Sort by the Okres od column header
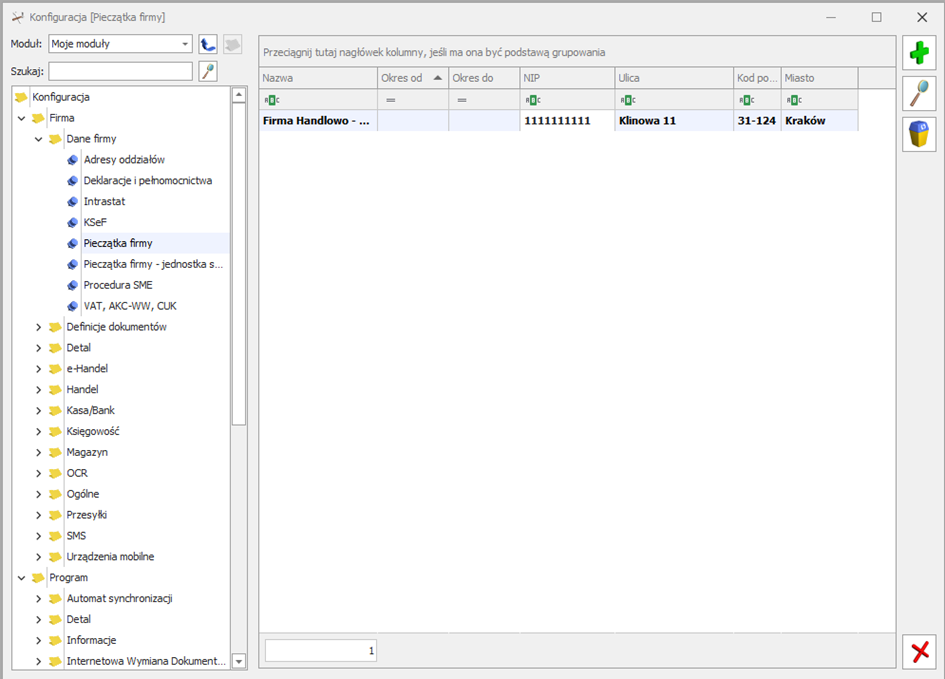The width and height of the screenshot is (945, 679). point(402,78)
